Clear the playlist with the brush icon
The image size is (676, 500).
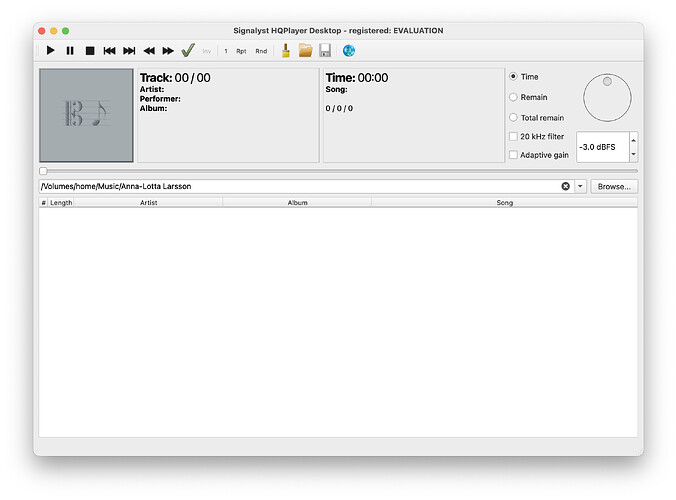point(285,50)
